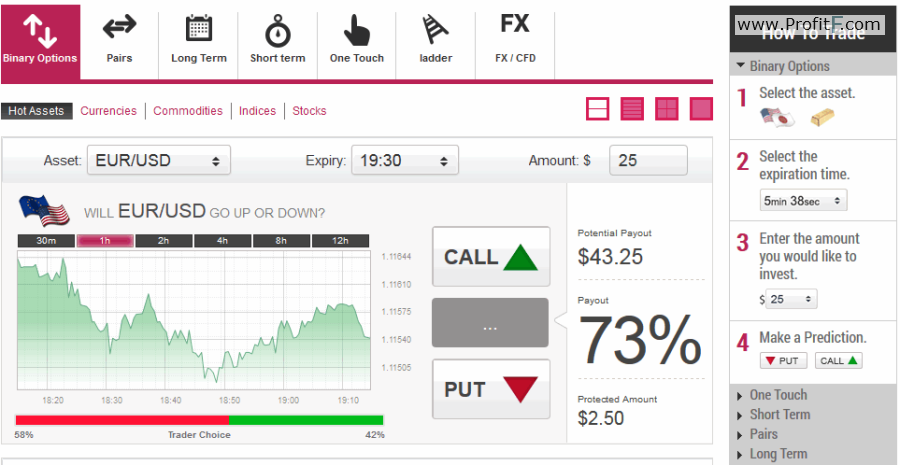Screen dimensions: 900x465
Task: Click the Amount input field showing 25
Action: pyautogui.click(x=648, y=160)
